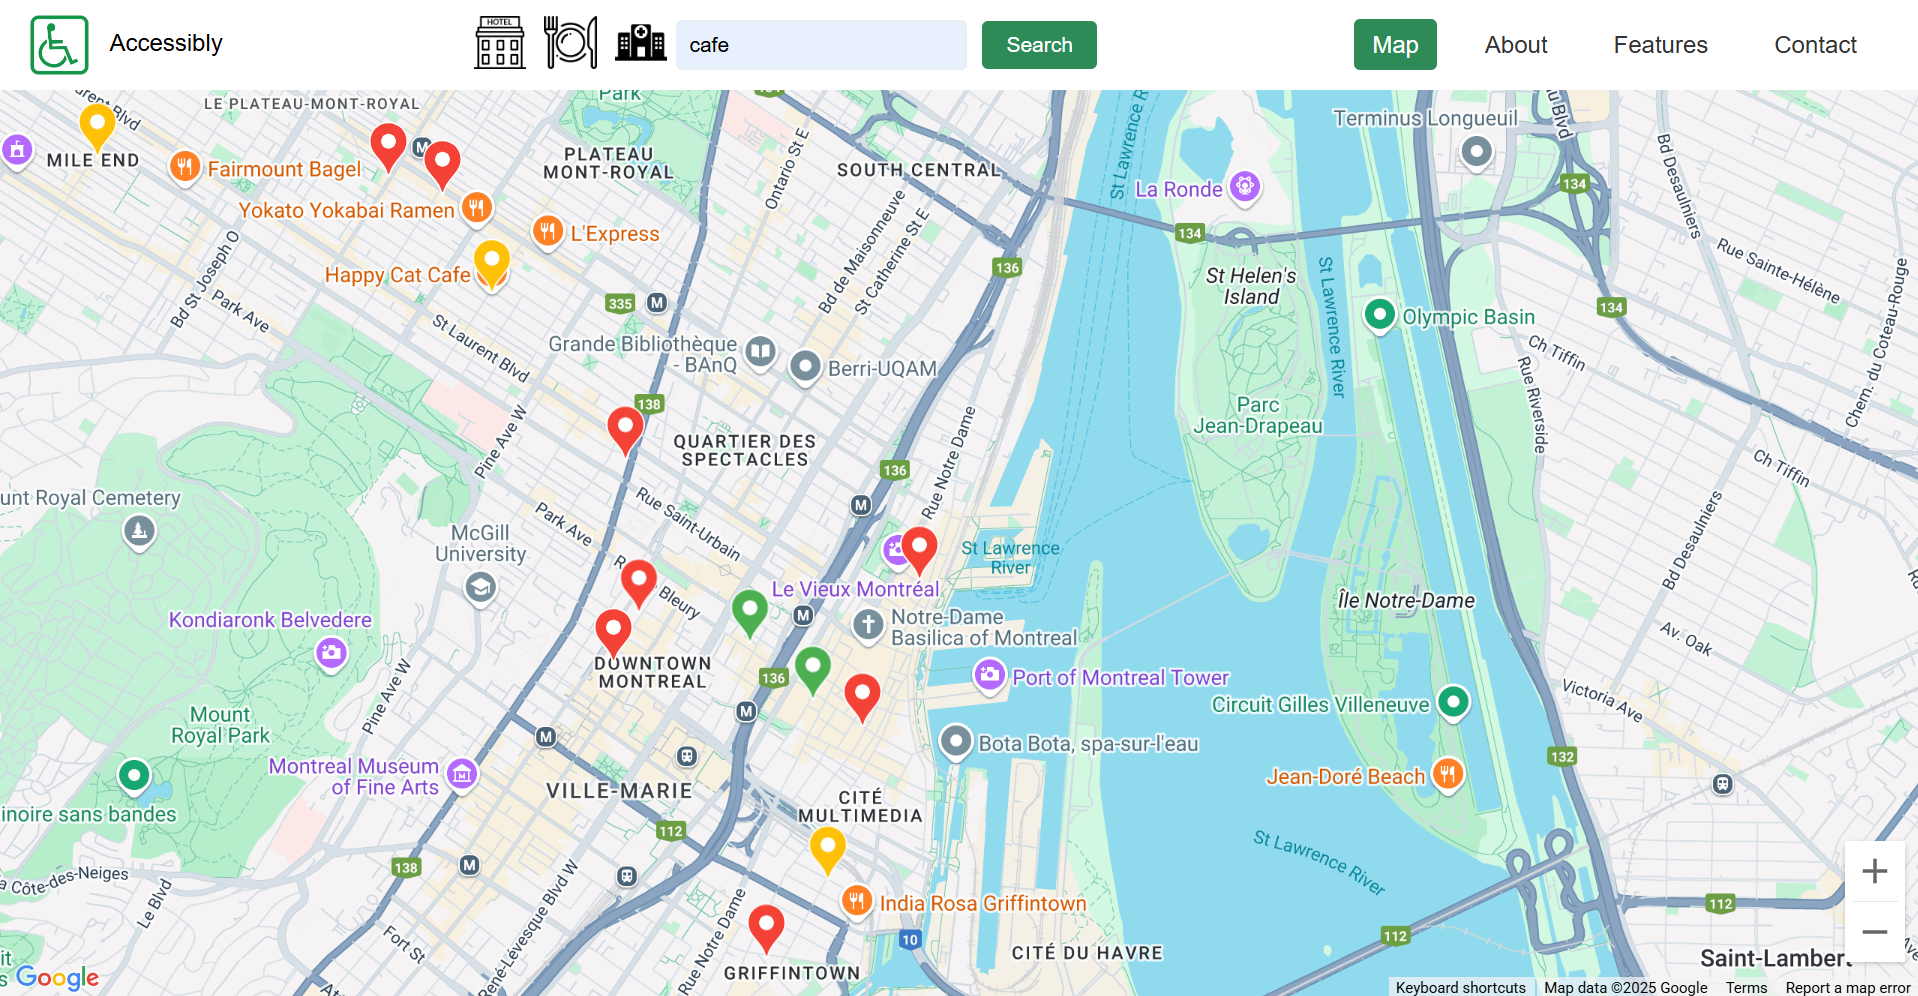Click the Le Vieux Montréal label

(x=855, y=589)
